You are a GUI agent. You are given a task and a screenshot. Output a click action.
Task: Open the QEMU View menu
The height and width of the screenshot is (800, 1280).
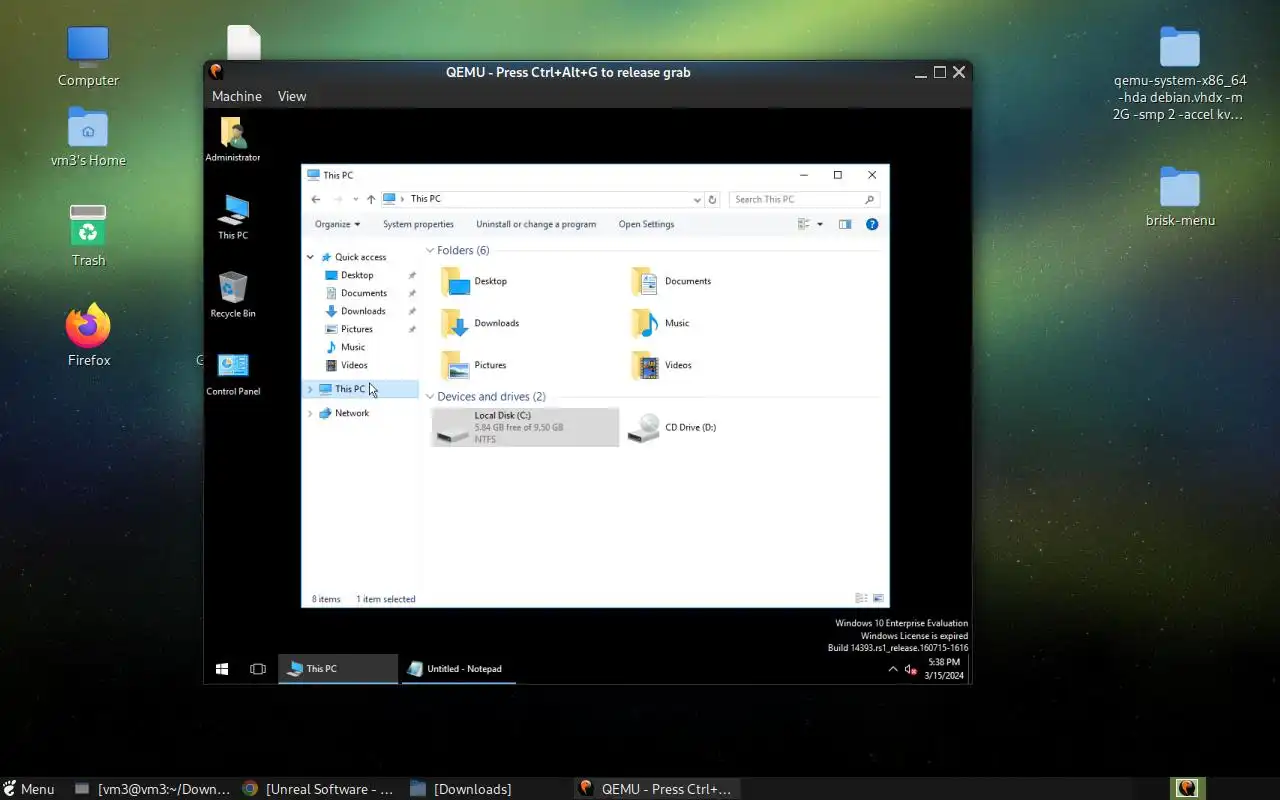[x=292, y=96]
